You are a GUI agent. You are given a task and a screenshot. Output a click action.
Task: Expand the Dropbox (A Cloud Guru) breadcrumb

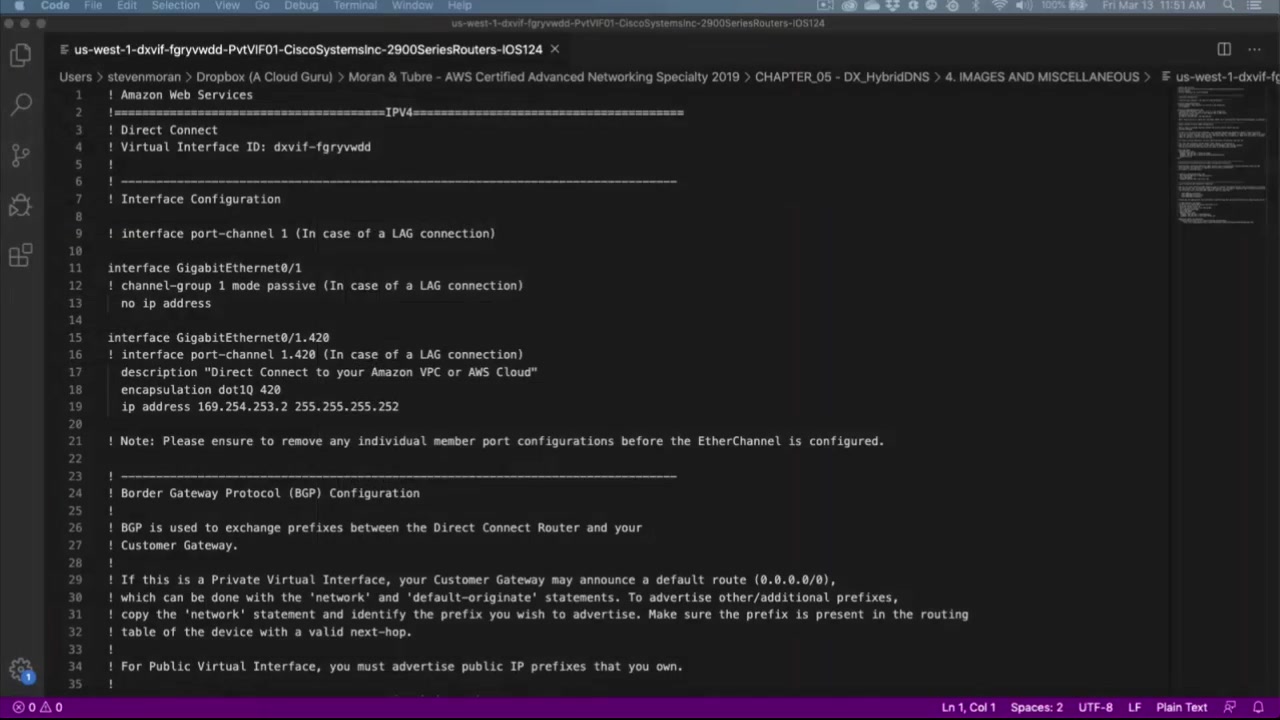point(264,77)
